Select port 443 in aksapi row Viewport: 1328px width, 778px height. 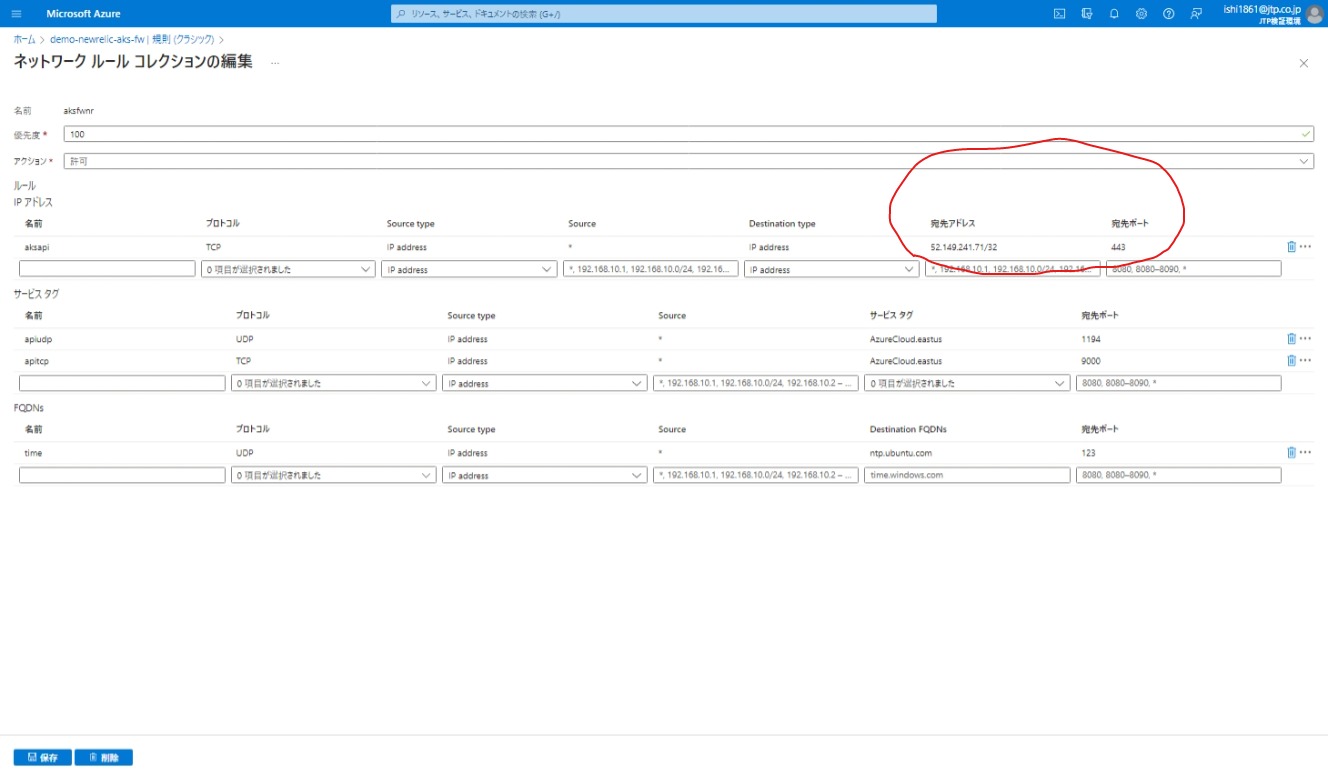pyautogui.click(x=1118, y=247)
